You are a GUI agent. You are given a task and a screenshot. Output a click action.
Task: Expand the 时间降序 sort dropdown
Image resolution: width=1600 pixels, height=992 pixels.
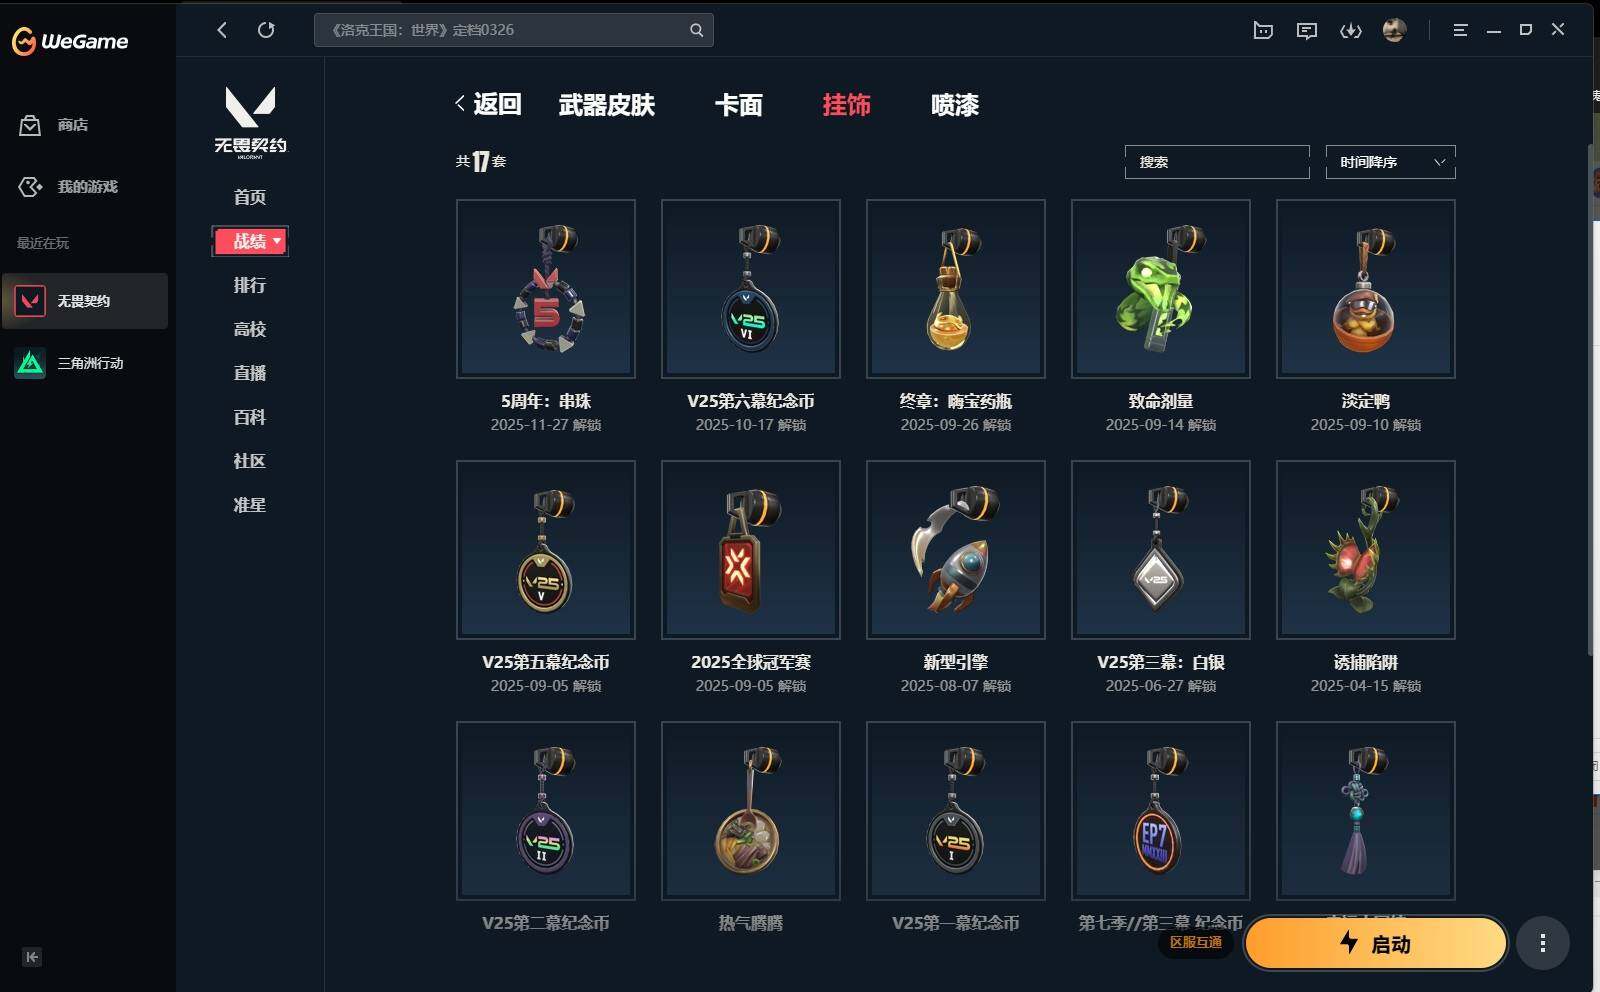pos(1391,162)
